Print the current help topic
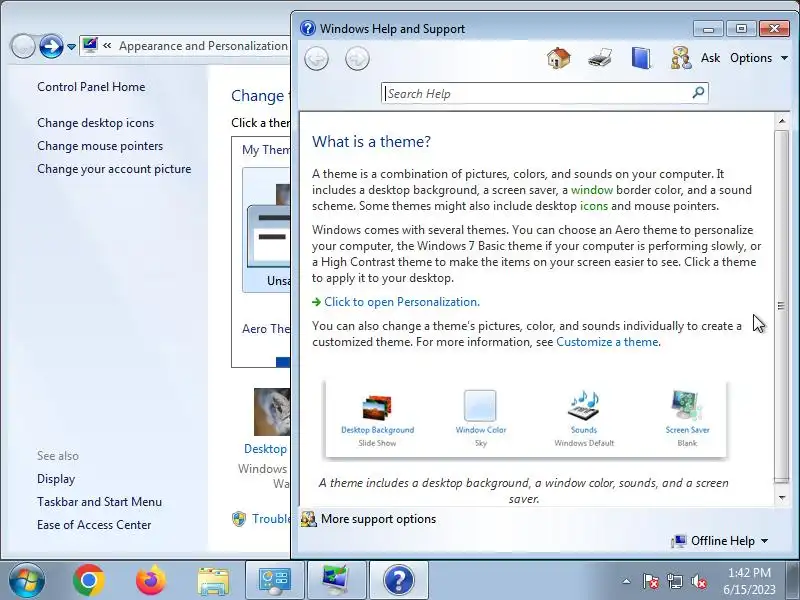This screenshot has height=600, width=800. [600, 58]
